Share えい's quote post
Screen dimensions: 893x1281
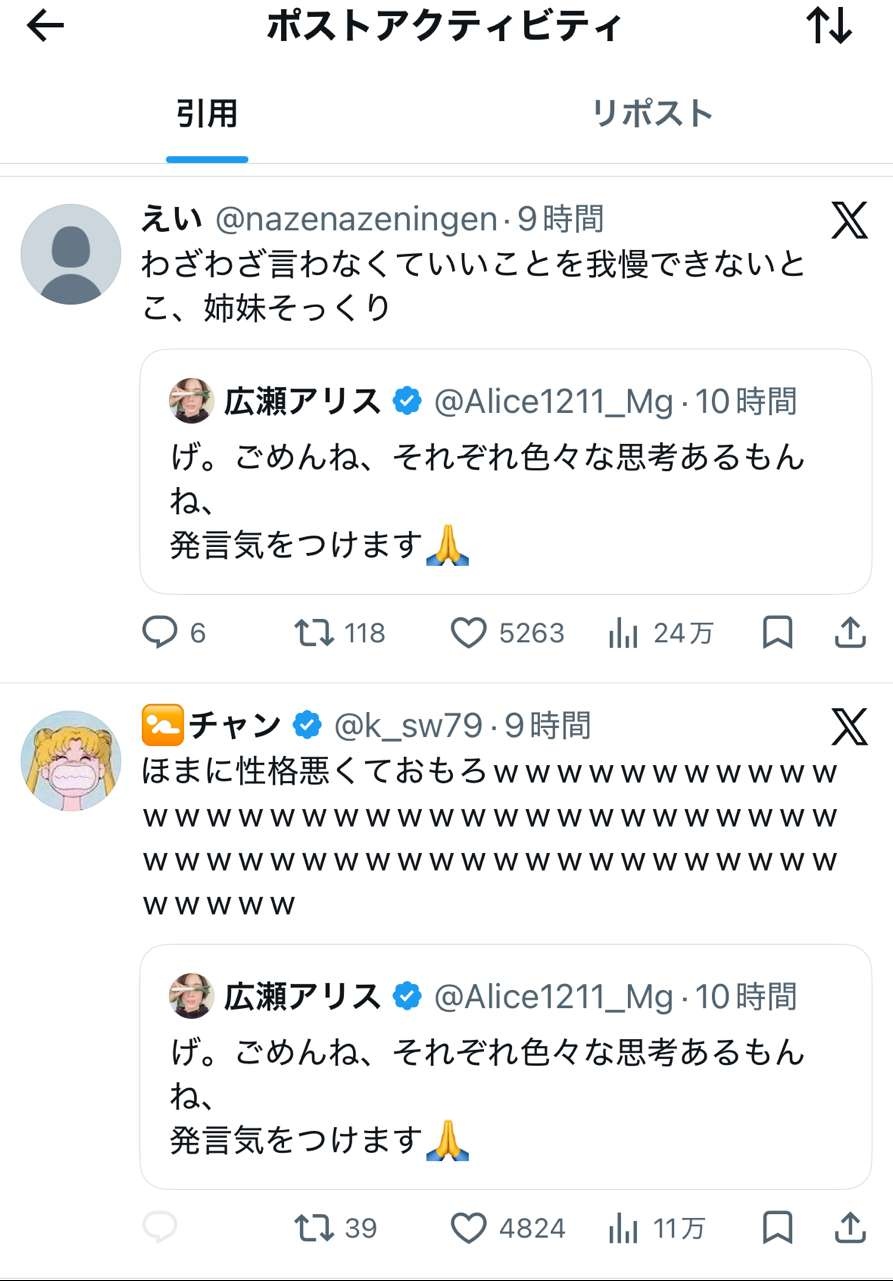click(x=849, y=632)
